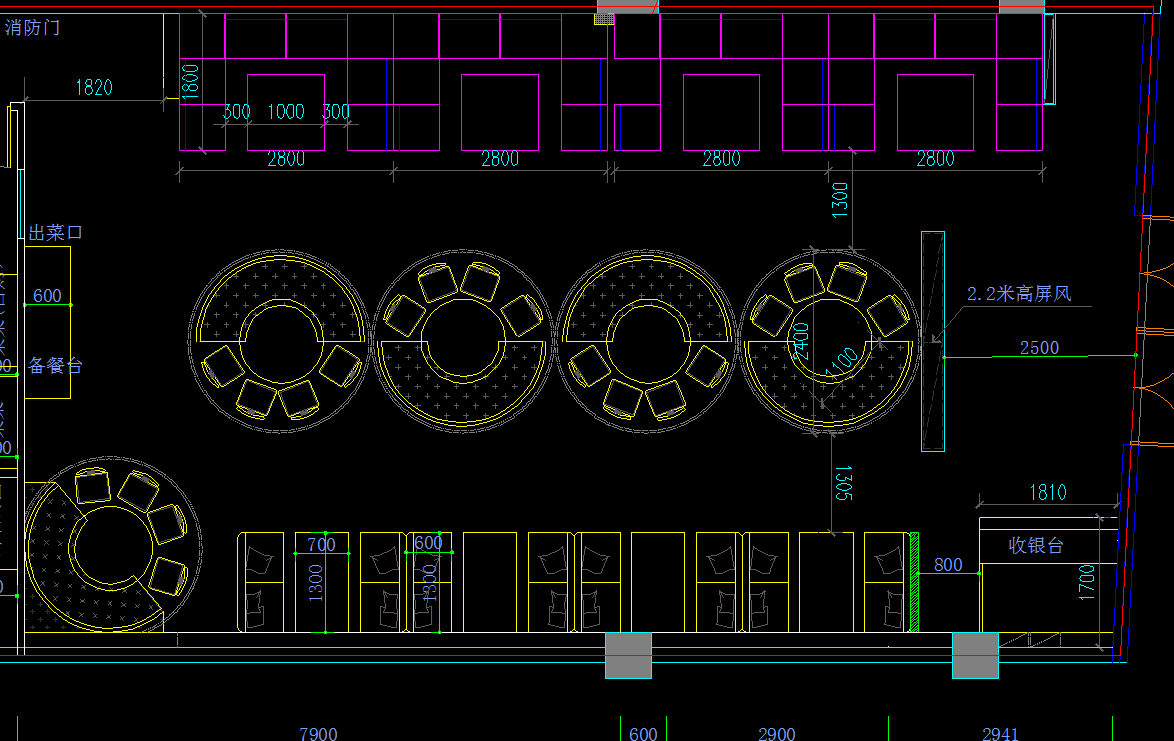The width and height of the screenshot is (1174, 741).
Task: Select the green hatched panel beside the booths
Action: click(913, 581)
